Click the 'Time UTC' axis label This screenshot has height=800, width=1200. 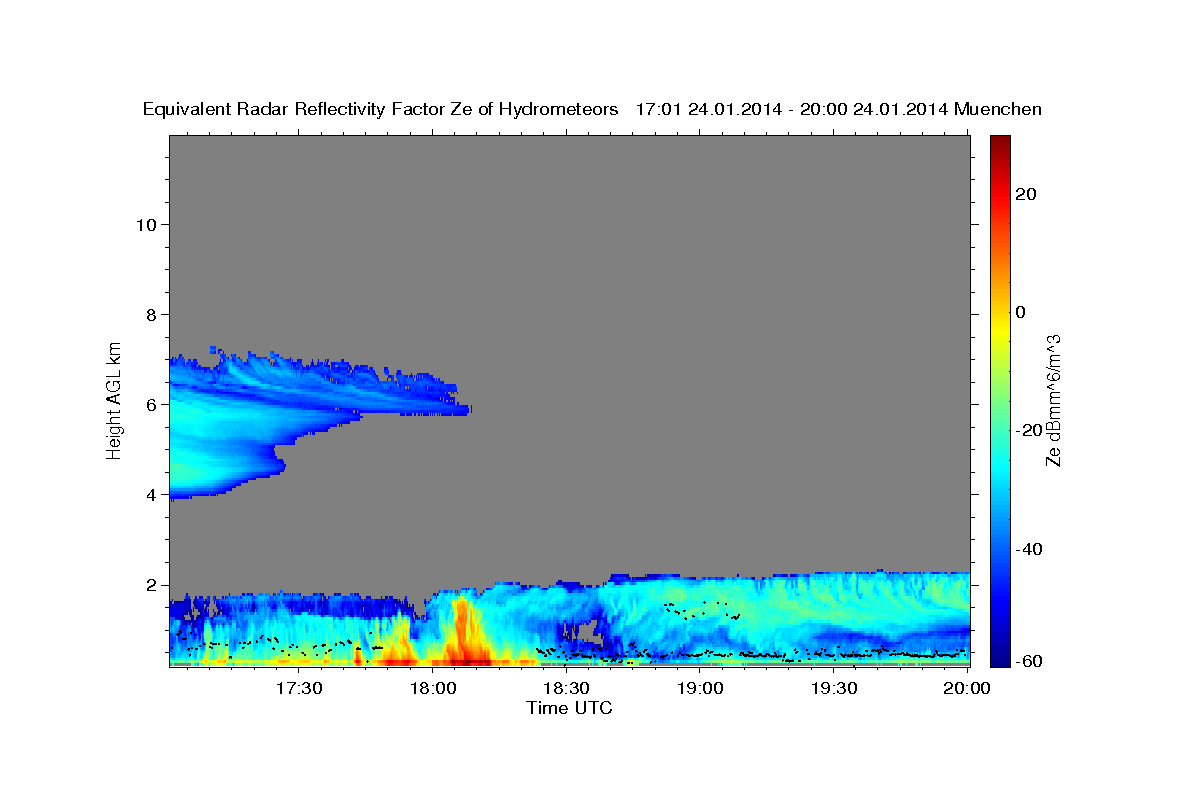(x=569, y=708)
